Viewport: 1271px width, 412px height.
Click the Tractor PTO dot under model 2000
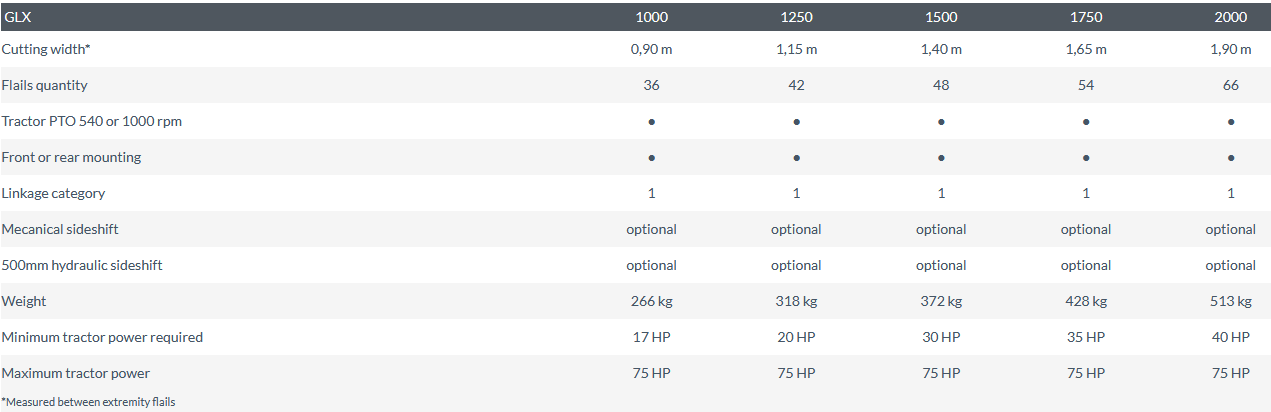tap(1230, 122)
